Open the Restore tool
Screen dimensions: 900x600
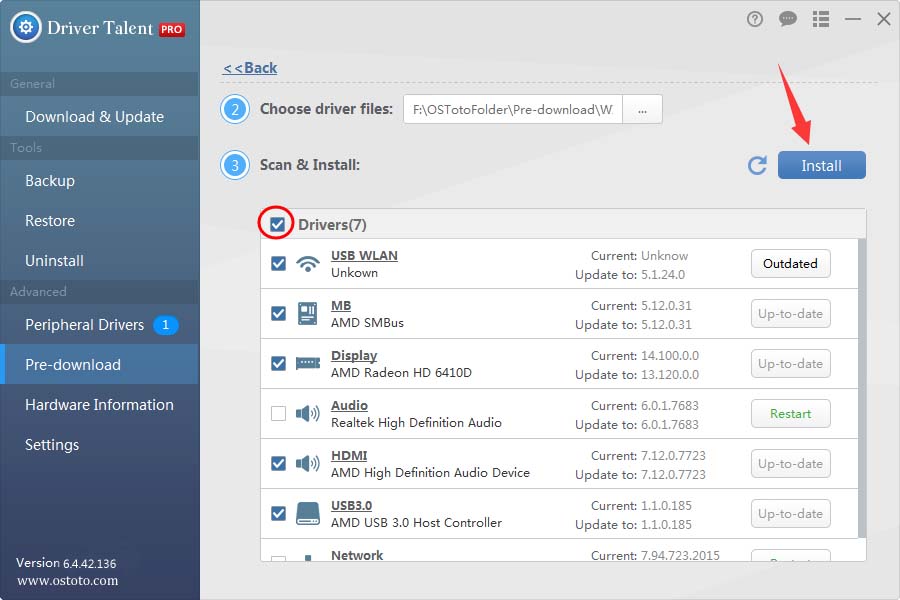99,221
